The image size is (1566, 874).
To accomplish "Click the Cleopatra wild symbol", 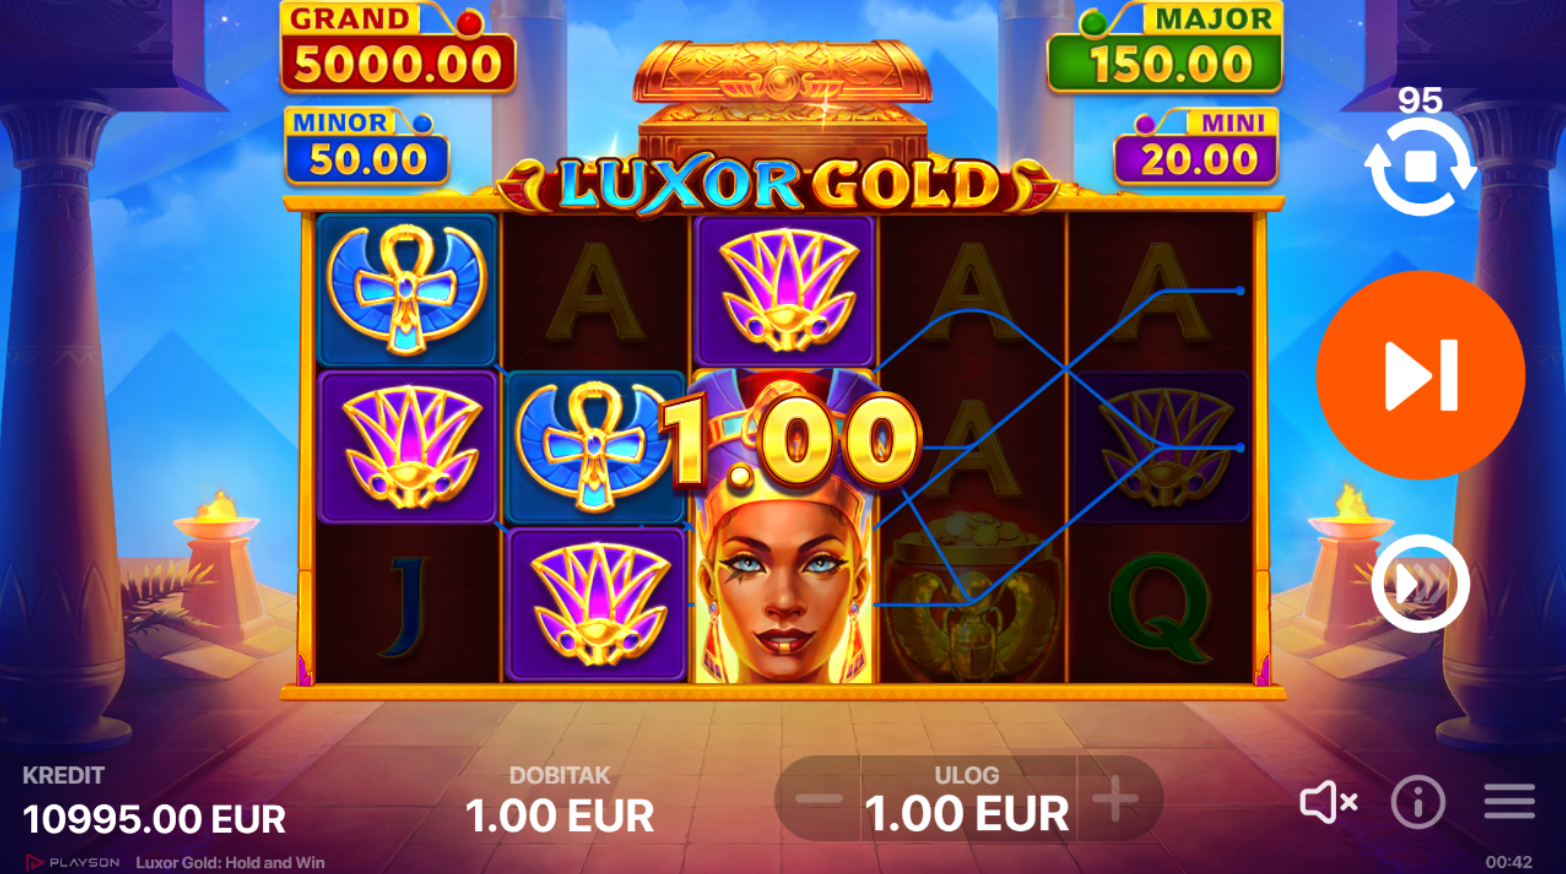I will point(783,527).
